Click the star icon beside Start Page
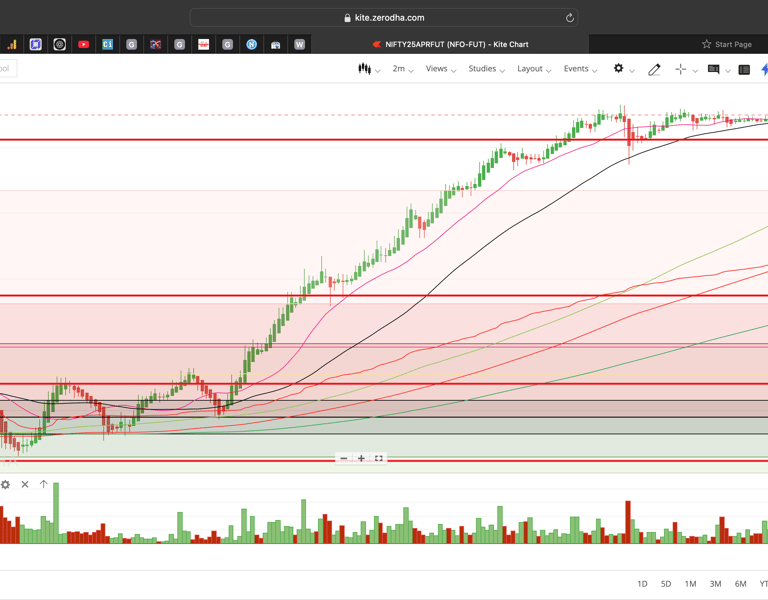 click(706, 44)
